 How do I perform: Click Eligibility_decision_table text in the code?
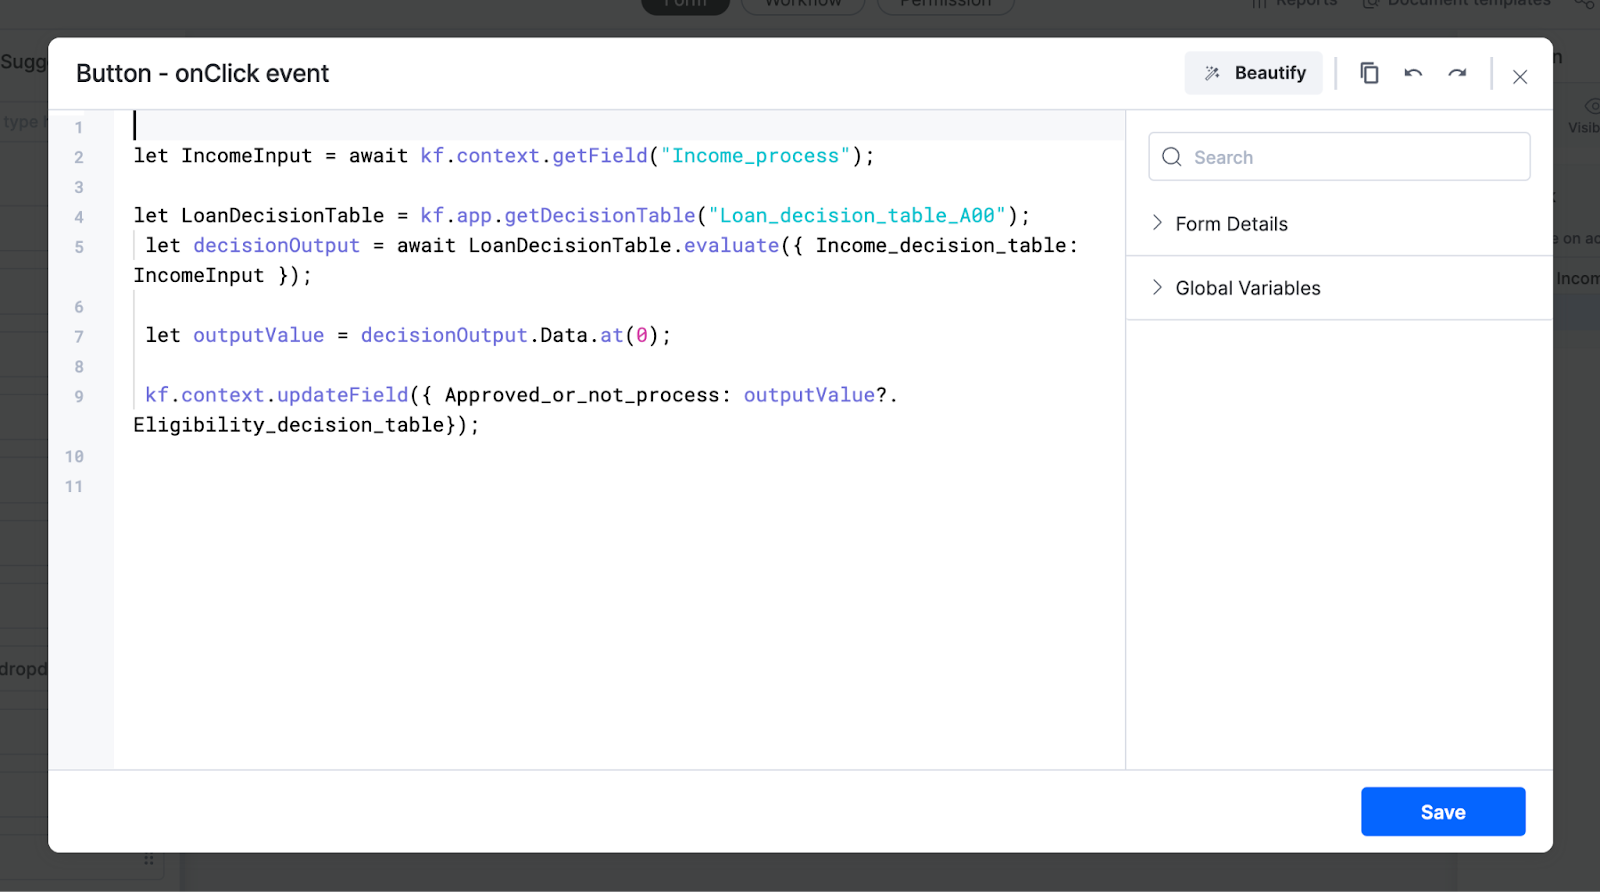pyautogui.click(x=289, y=426)
